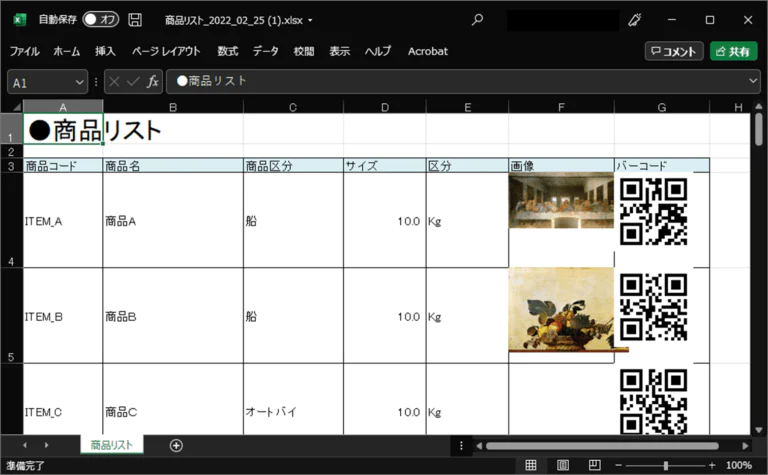The width and height of the screenshot is (768, 475).
Task: Open the ページレイアウト ribbon tab
Action: pos(166,51)
